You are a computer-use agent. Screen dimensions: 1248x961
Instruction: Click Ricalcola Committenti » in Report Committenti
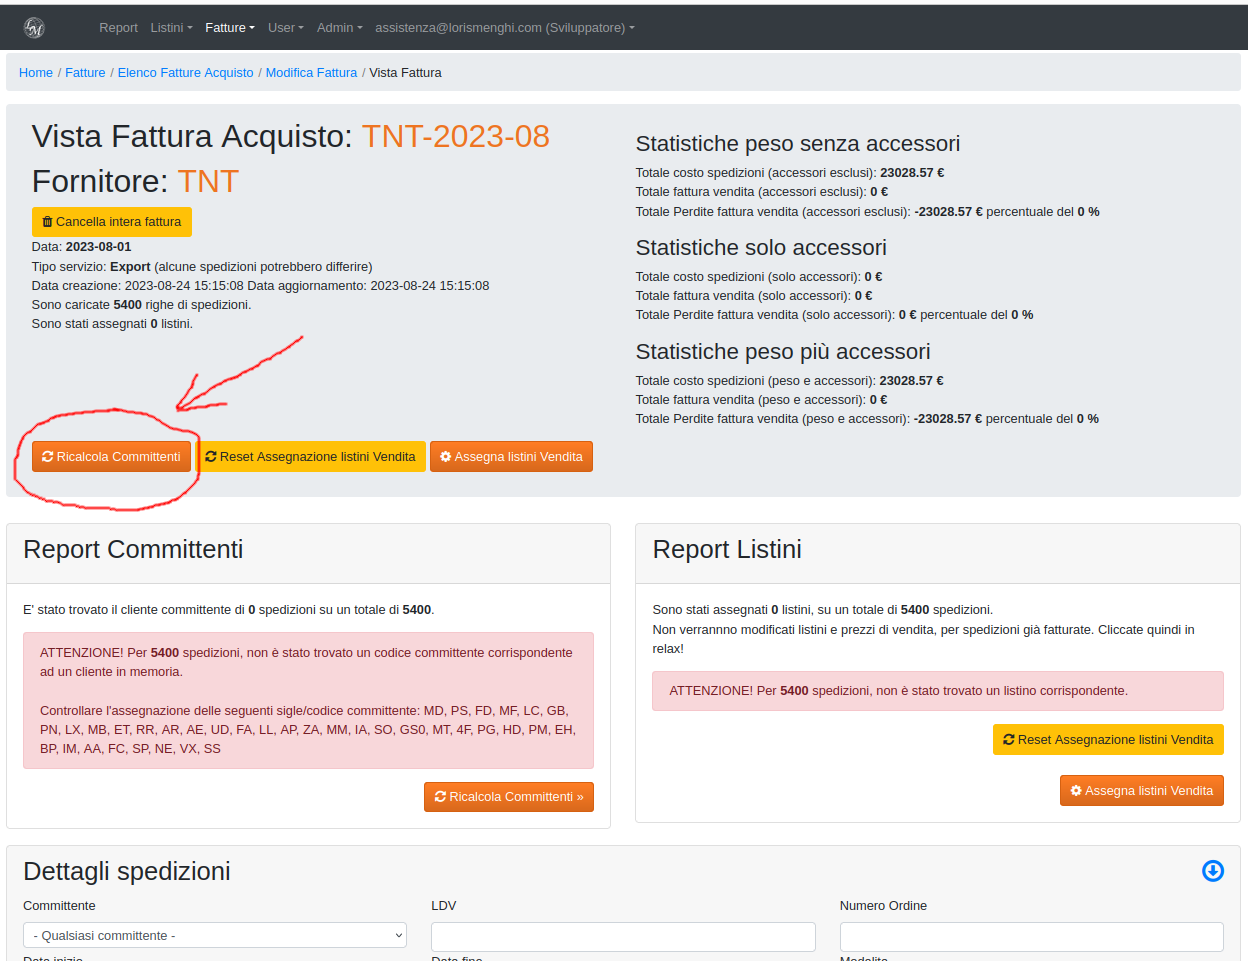tap(508, 797)
